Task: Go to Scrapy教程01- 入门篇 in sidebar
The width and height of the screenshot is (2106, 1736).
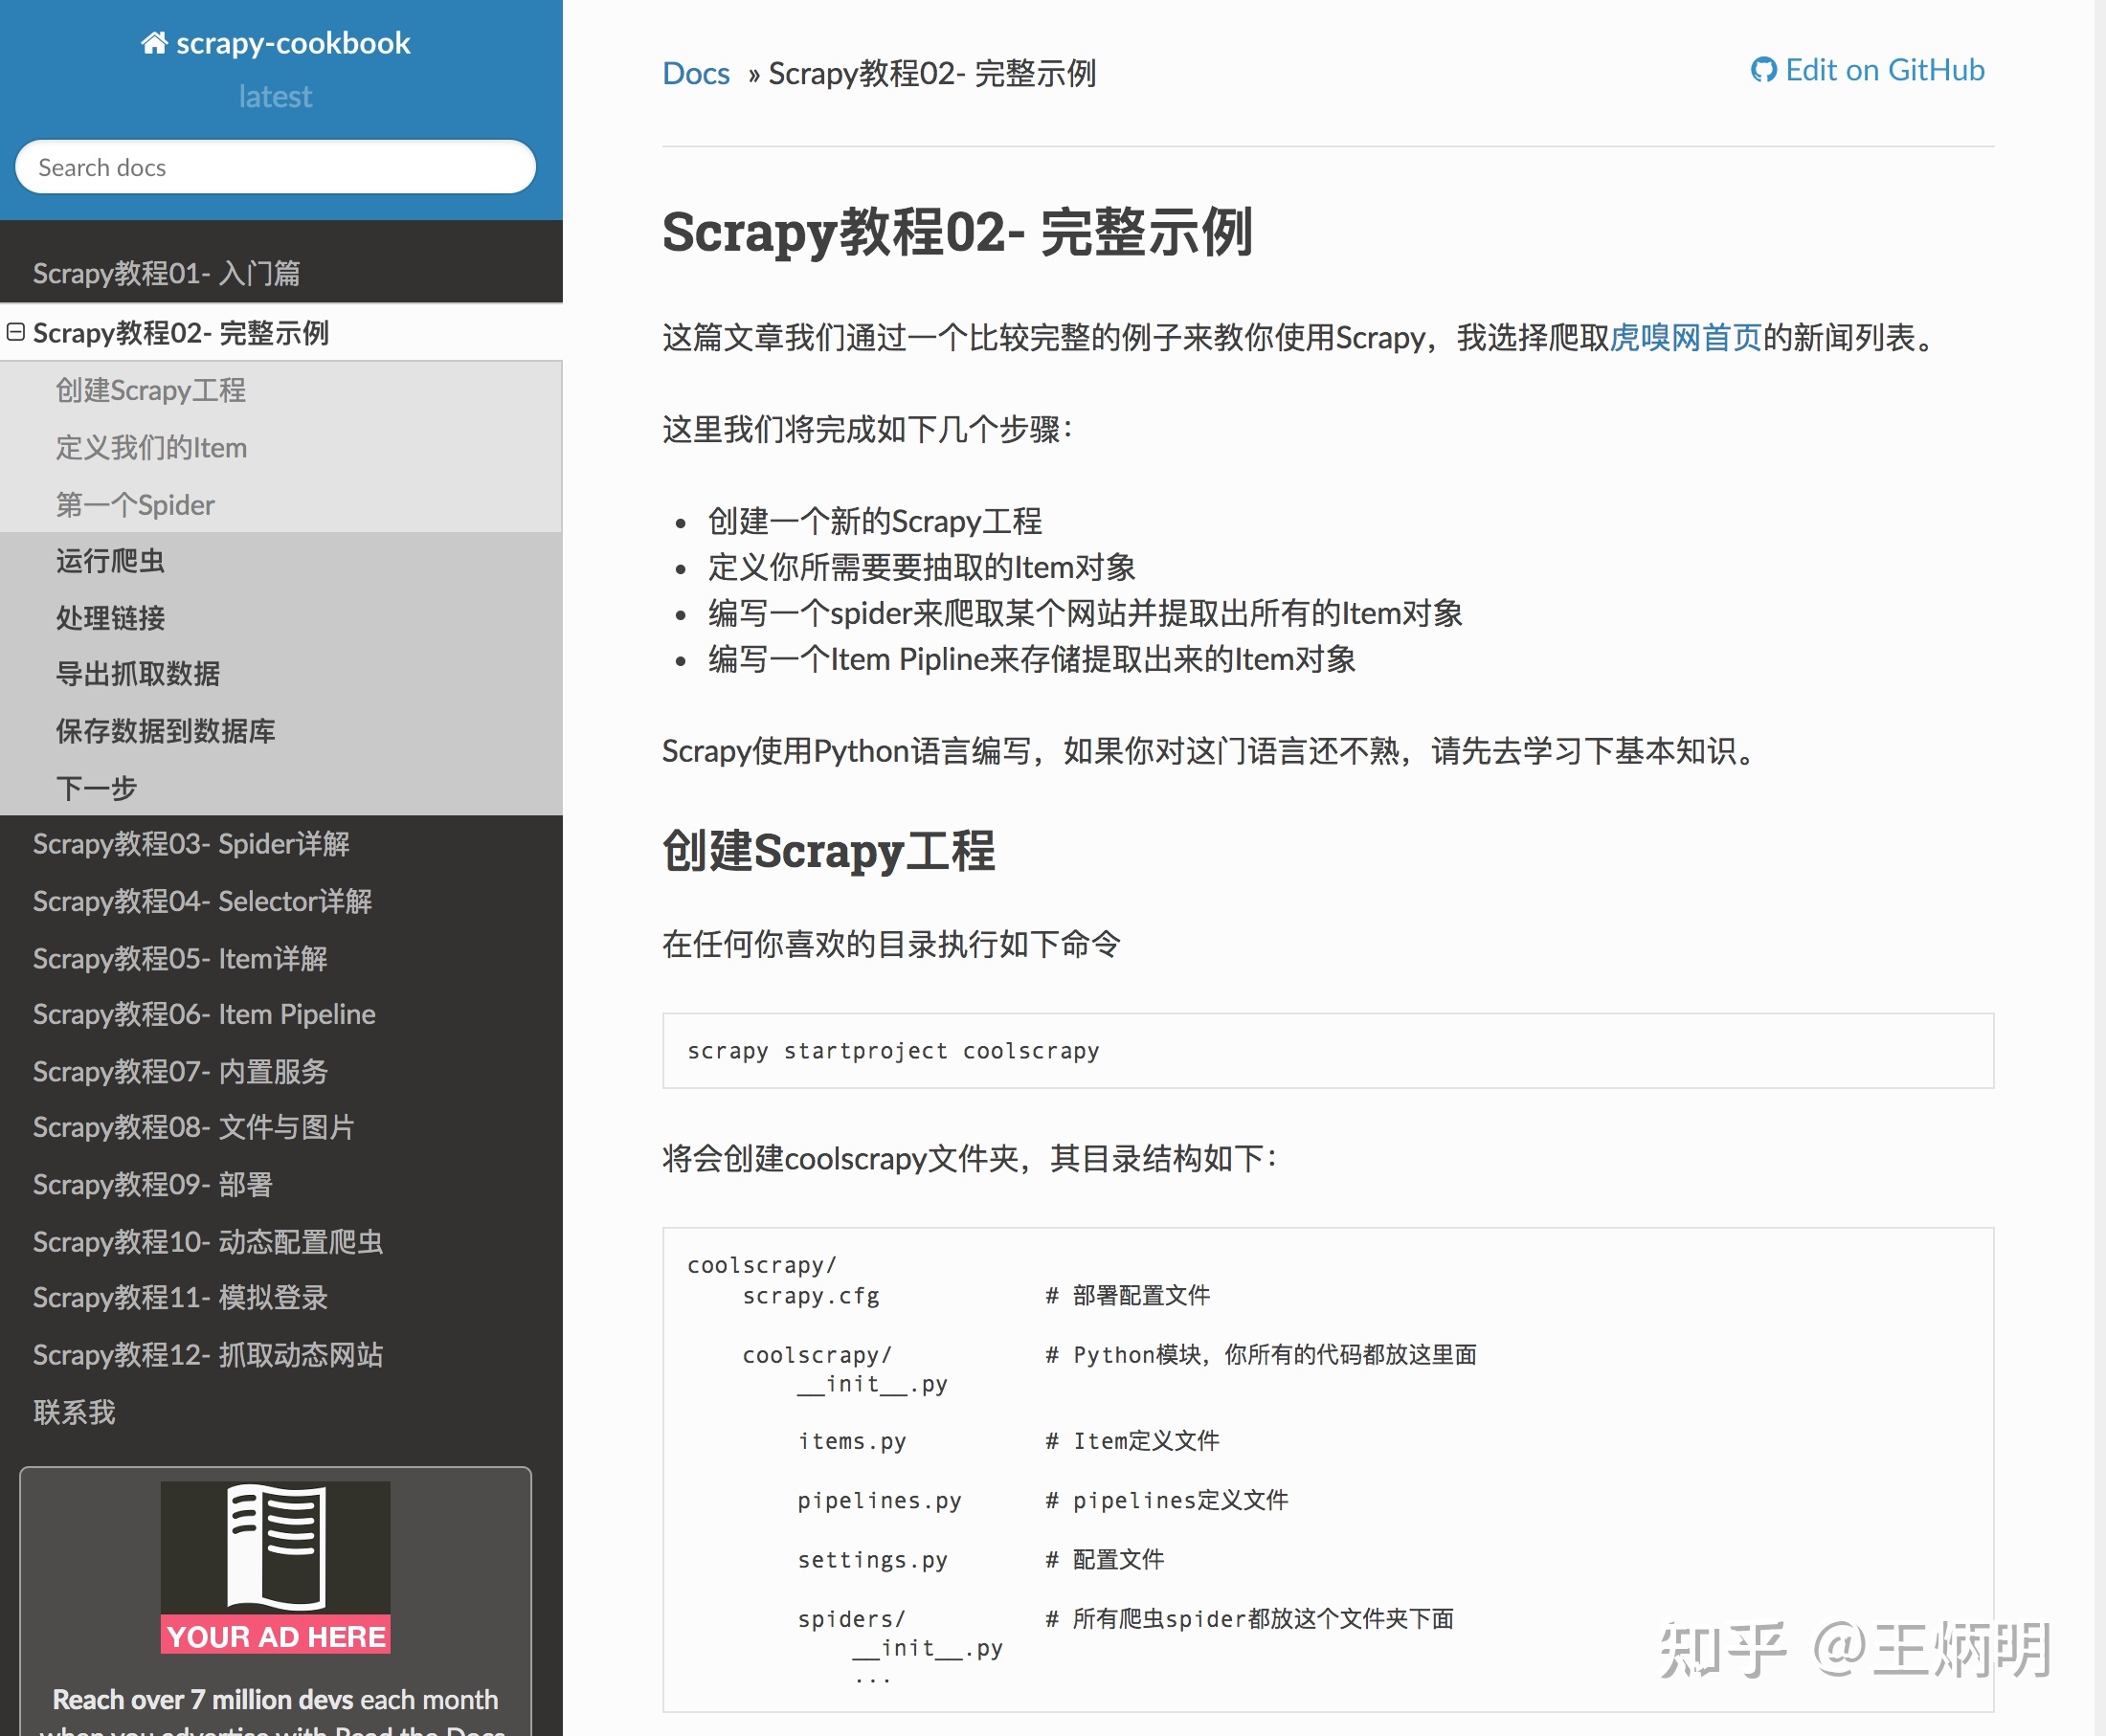Action: (166, 273)
